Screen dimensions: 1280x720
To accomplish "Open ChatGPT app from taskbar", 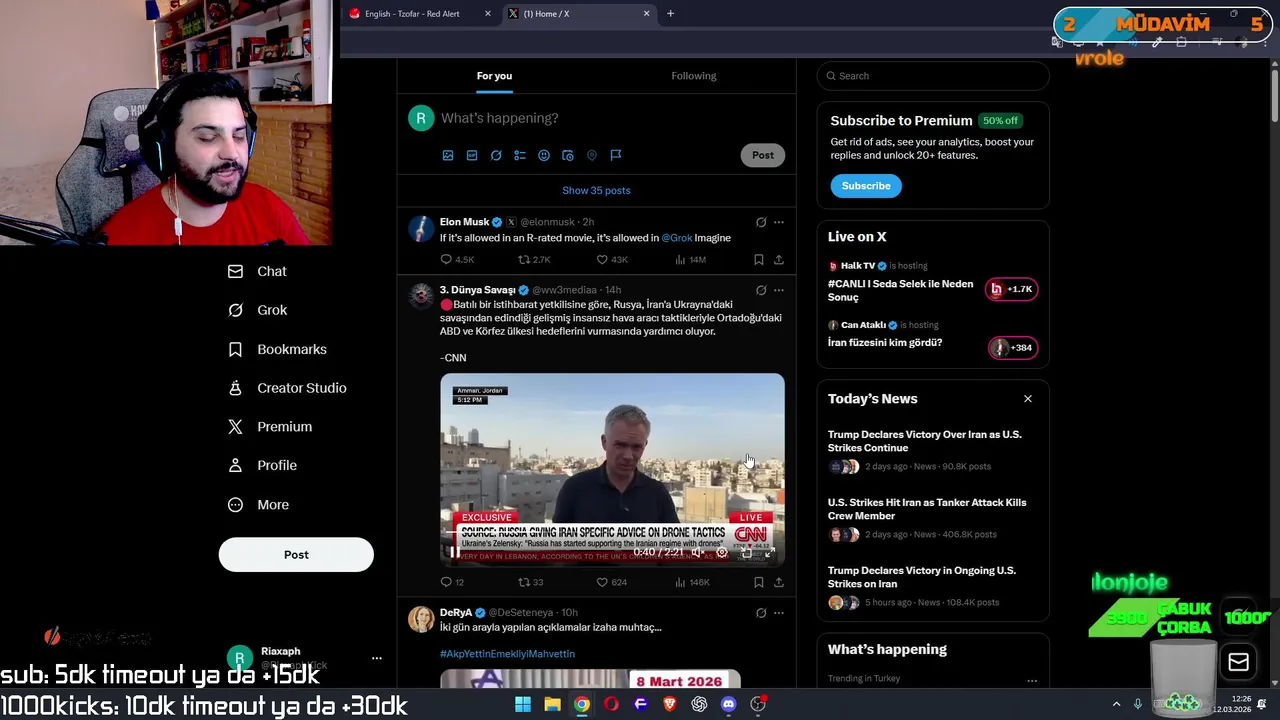I will (699, 704).
